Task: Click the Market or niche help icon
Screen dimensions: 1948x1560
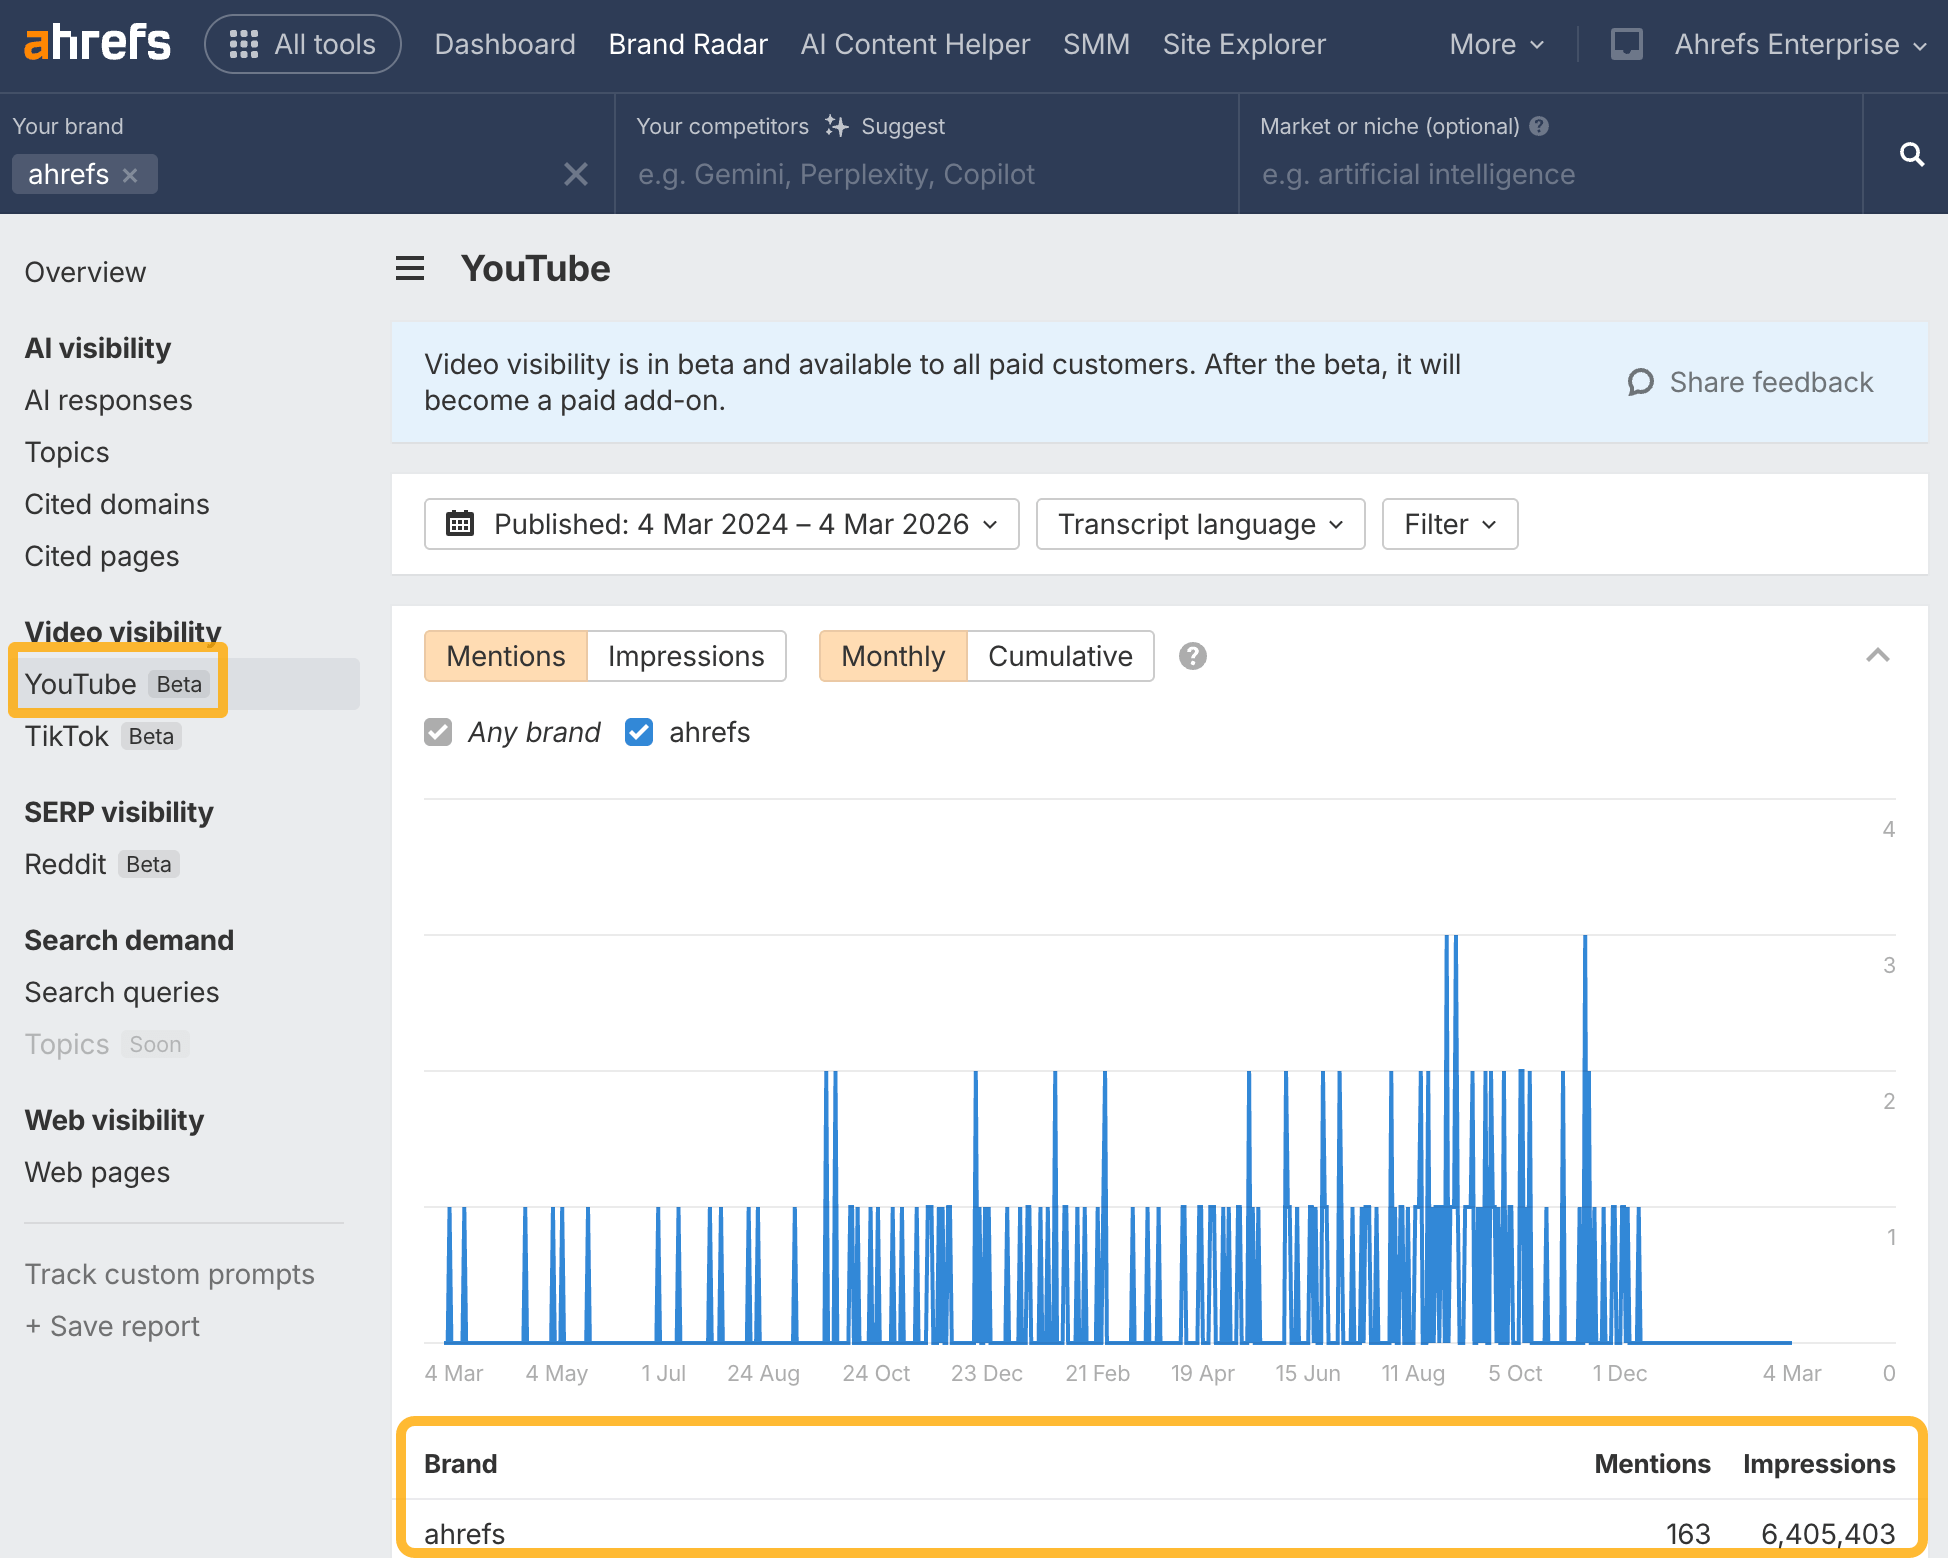Action: click(x=1538, y=126)
